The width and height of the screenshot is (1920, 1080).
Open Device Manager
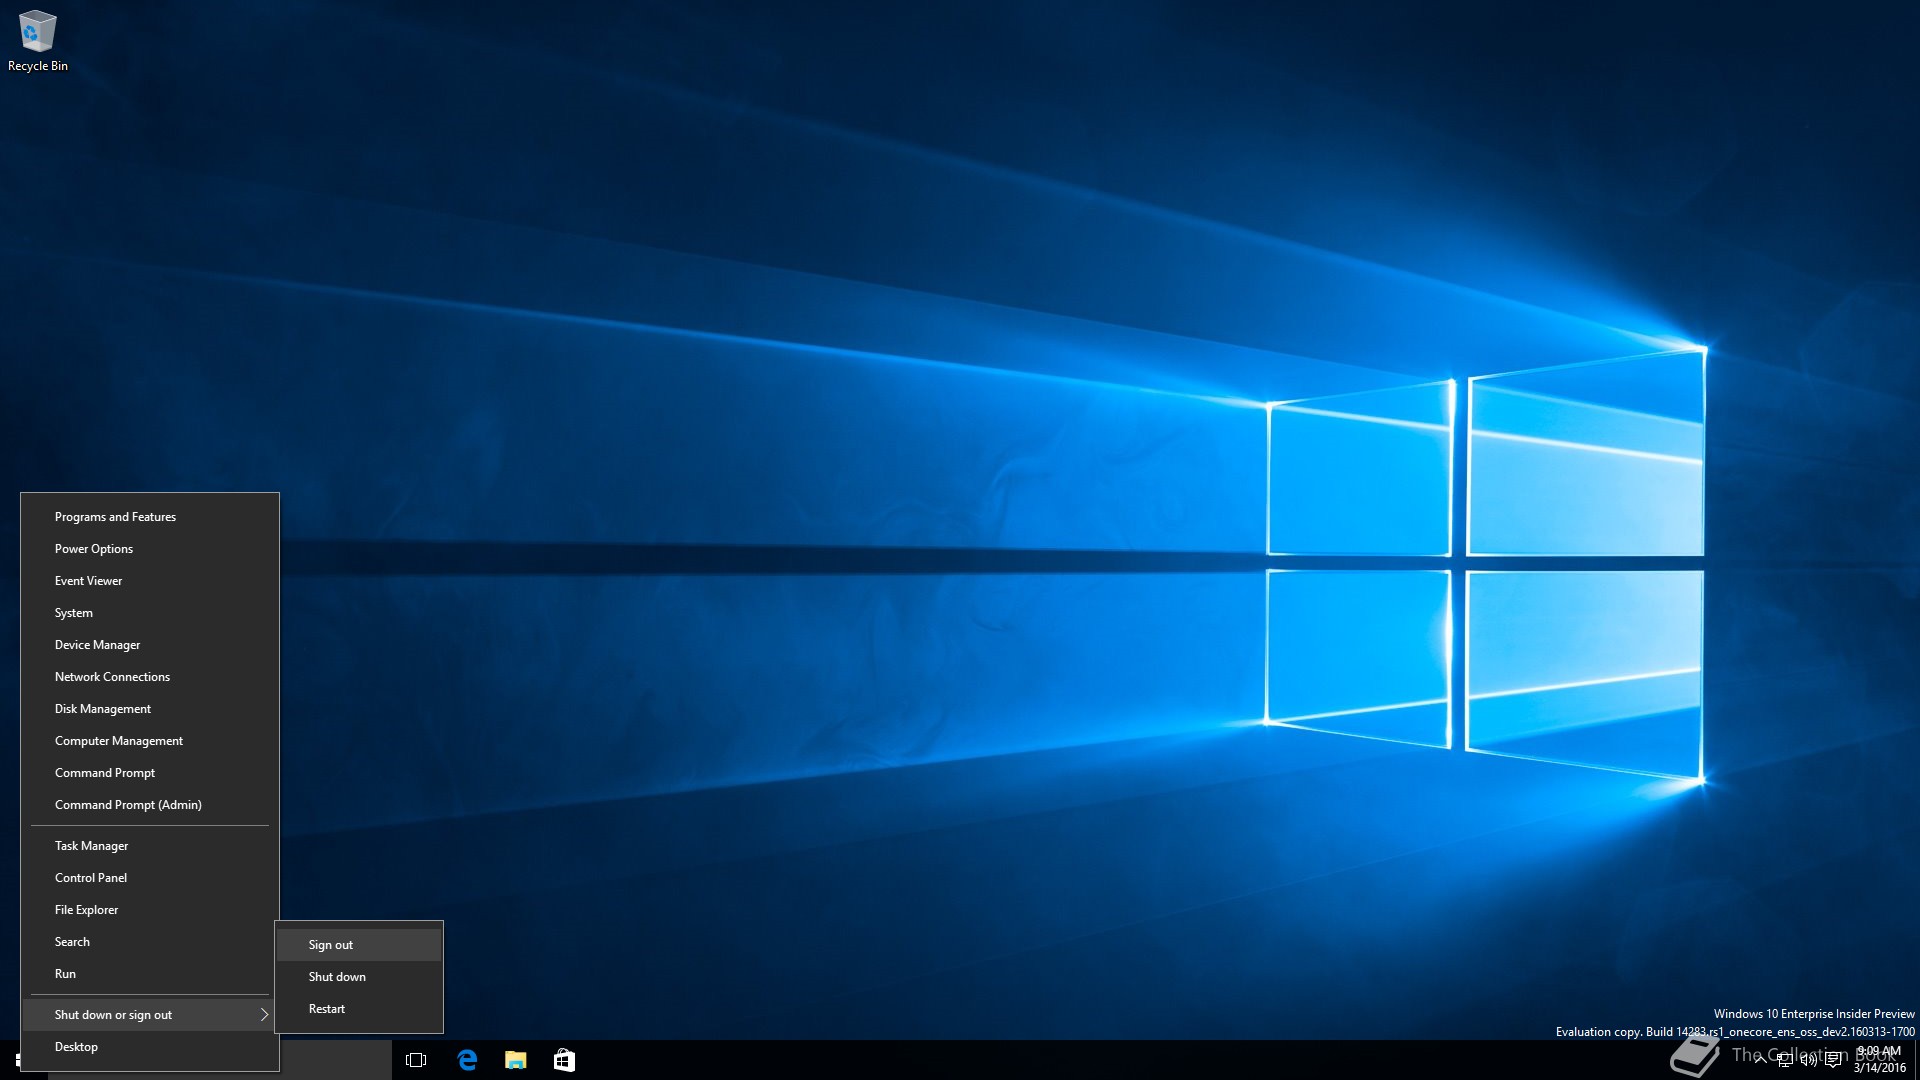150,645
